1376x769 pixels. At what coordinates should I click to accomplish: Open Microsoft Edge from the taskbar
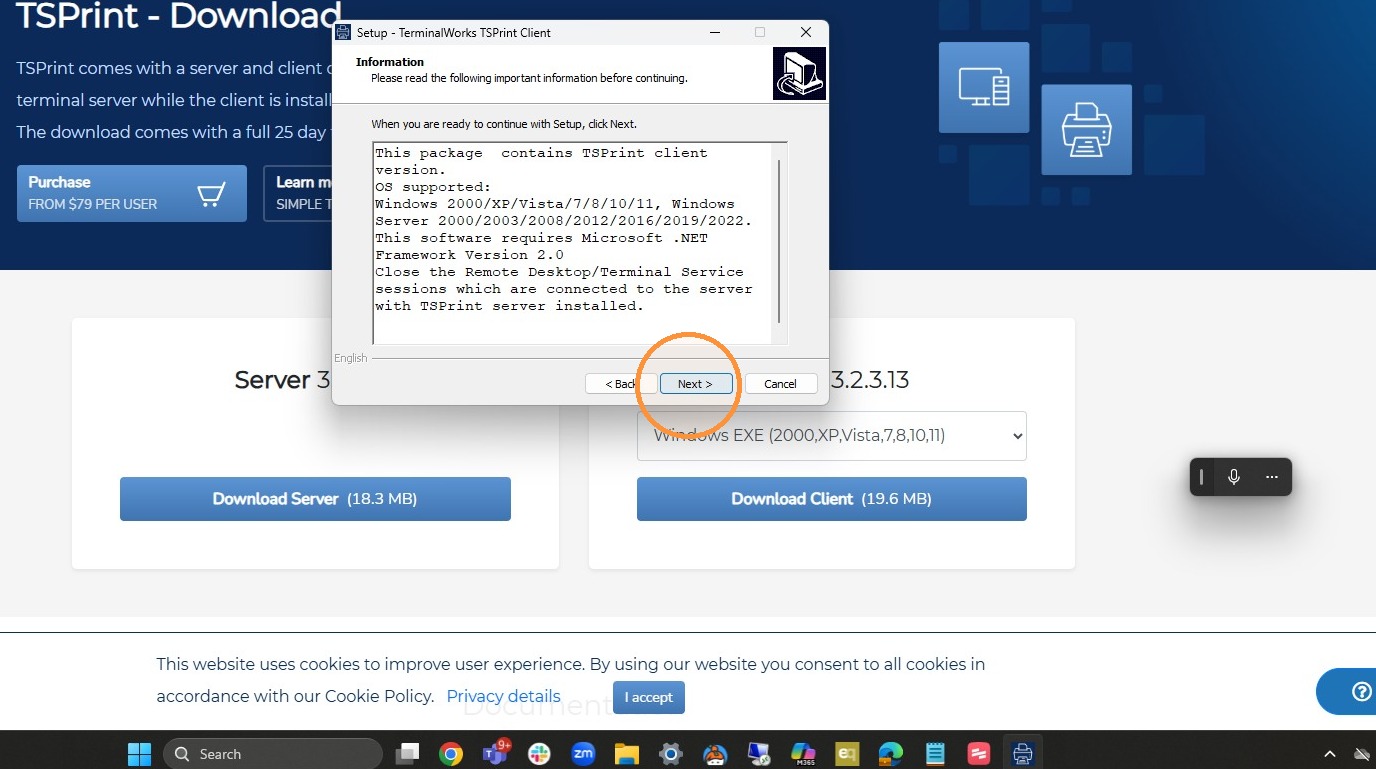[x=891, y=754]
